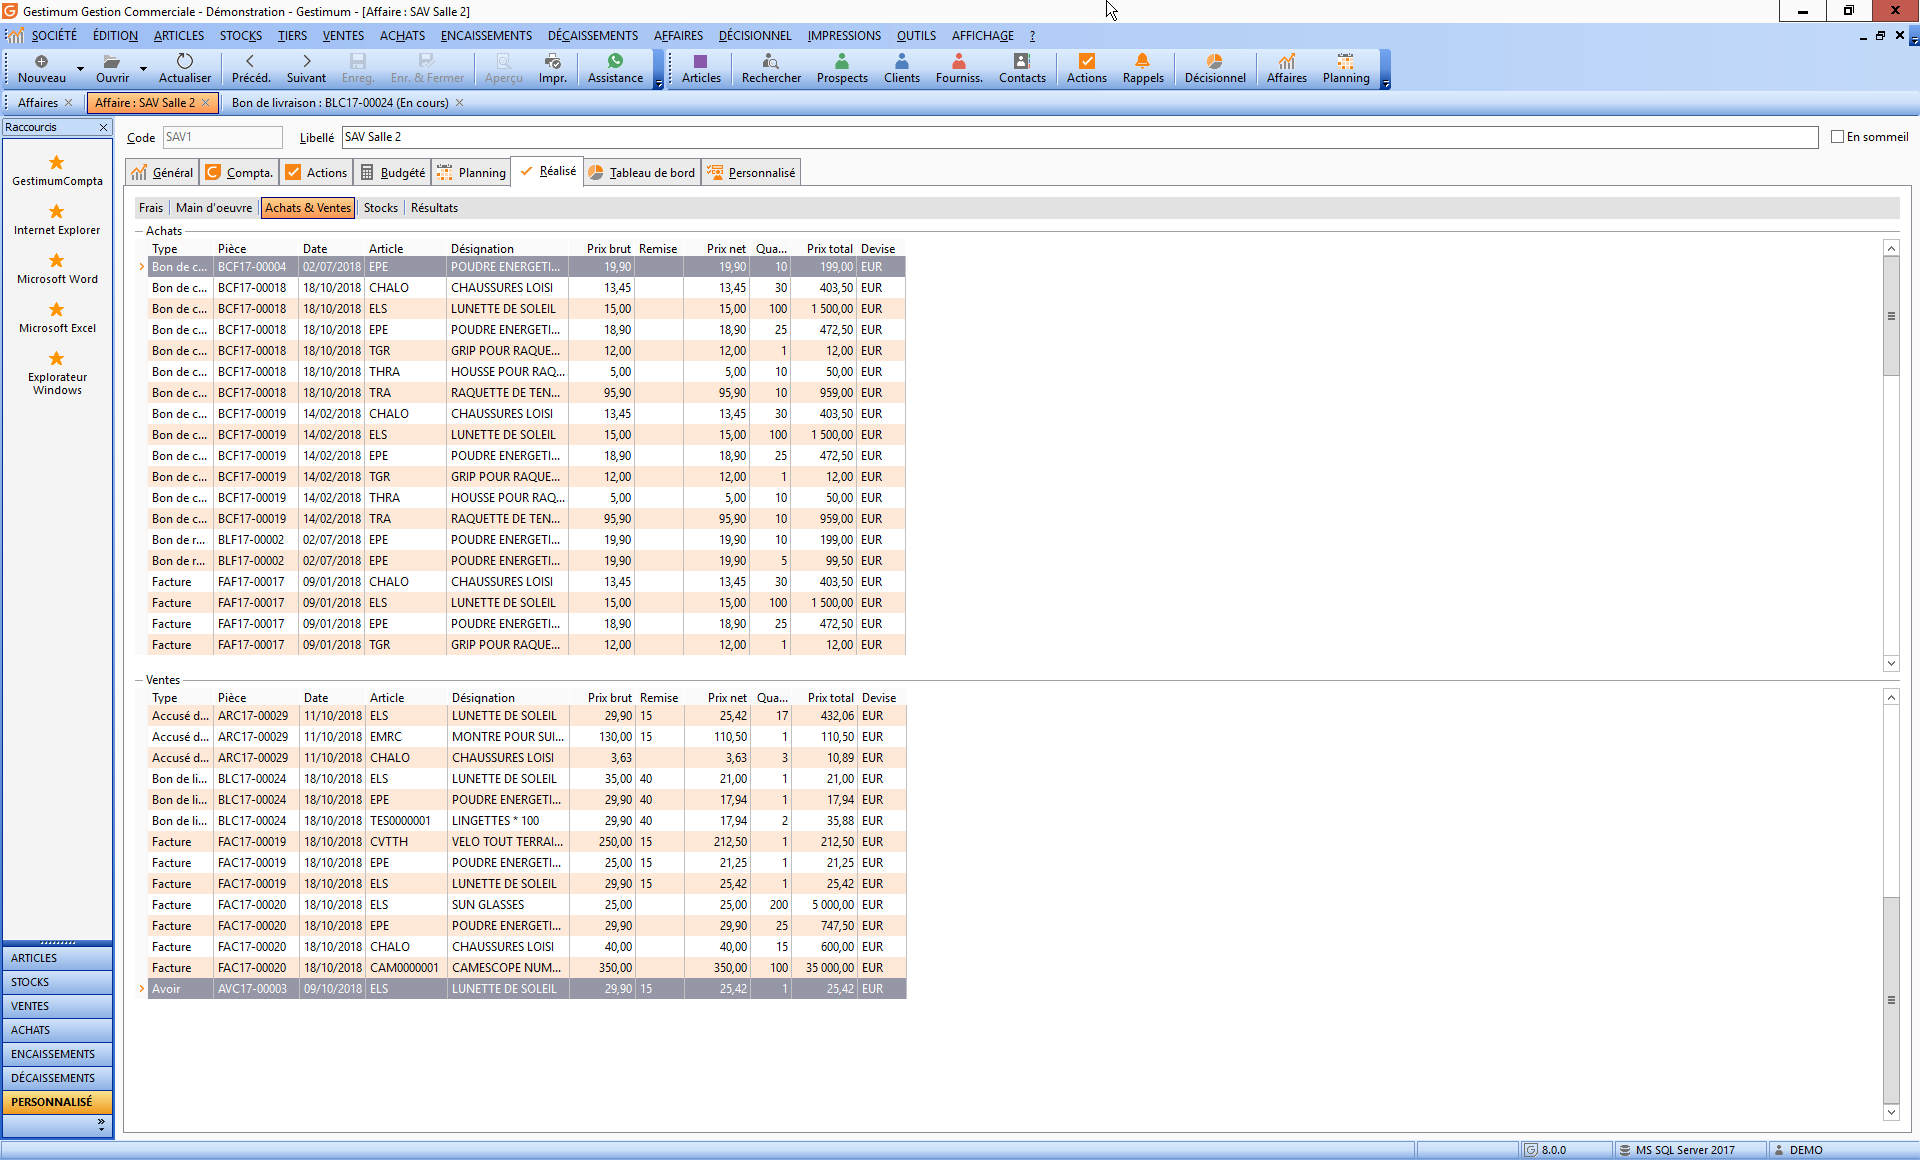Sort Achats by Prix total column
1920x1160 pixels.
pos(829,249)
